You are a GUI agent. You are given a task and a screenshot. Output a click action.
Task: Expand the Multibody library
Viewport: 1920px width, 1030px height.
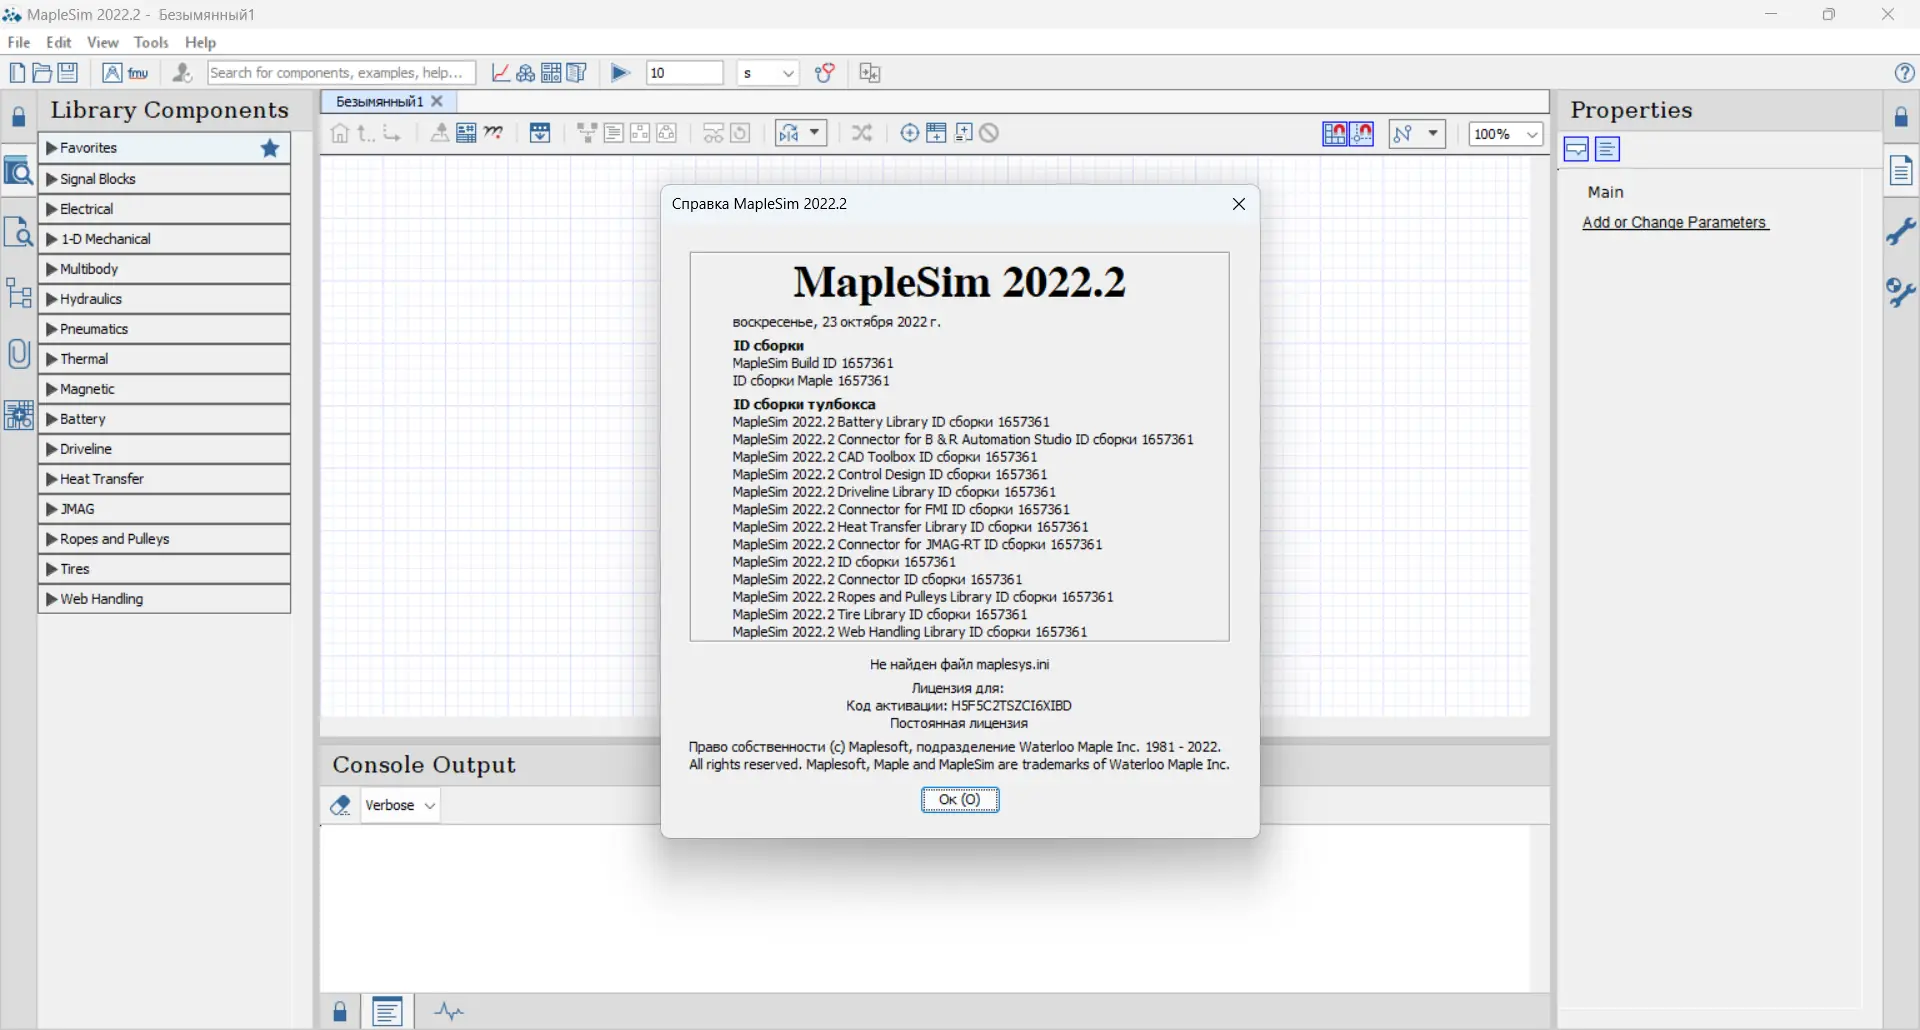coord(164,269)
